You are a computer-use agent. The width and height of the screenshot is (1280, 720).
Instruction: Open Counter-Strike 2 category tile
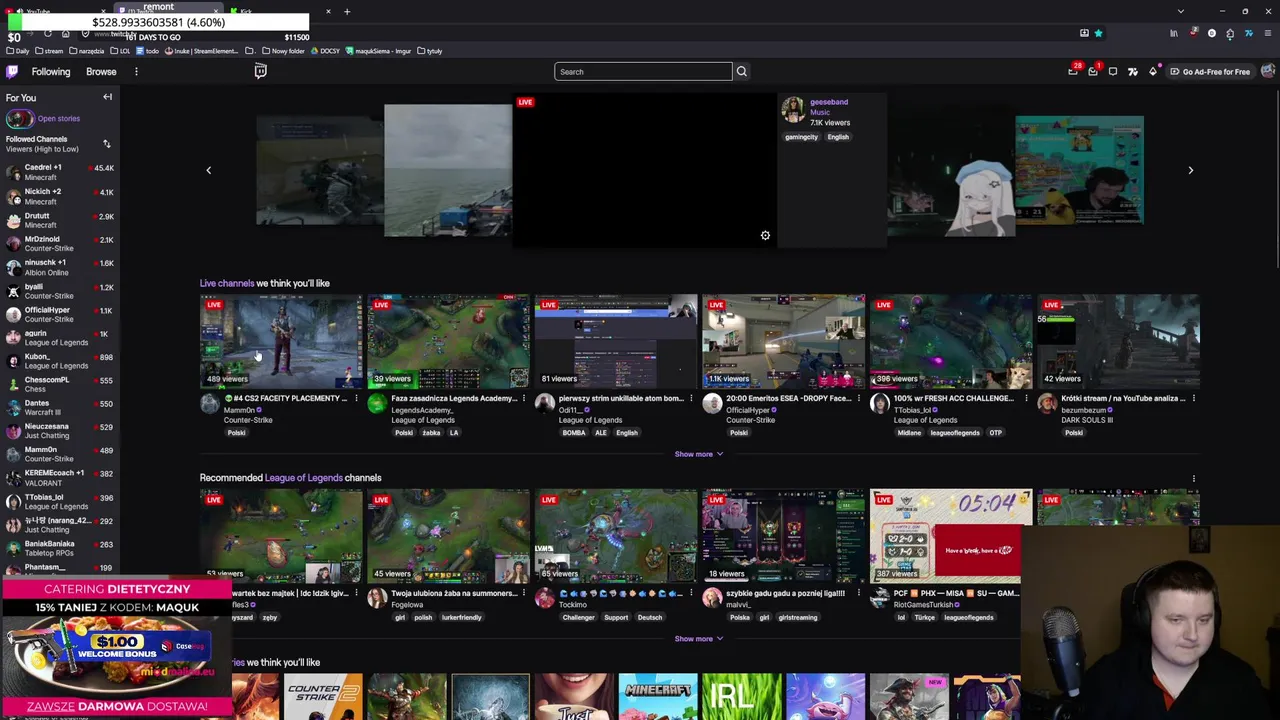tap(322, 697)
